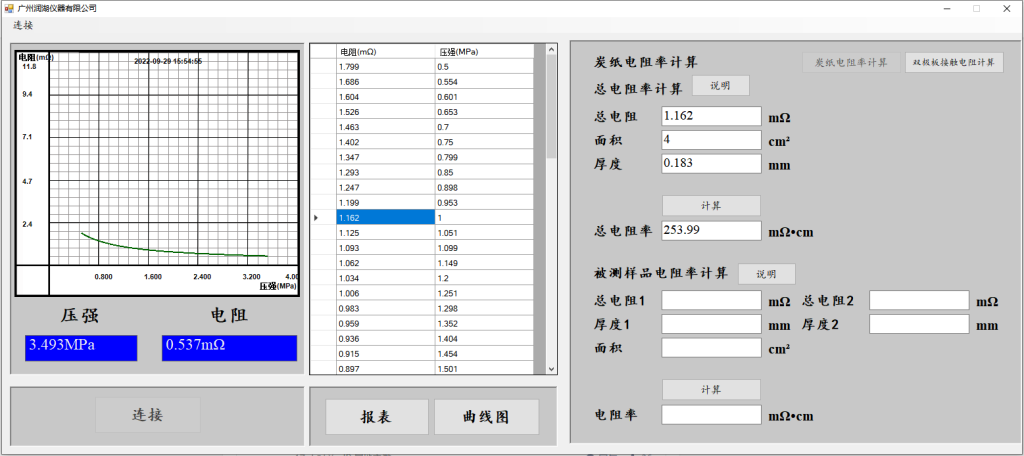
Task: Click the empty 总电阻1 input field
Action: 711,300
